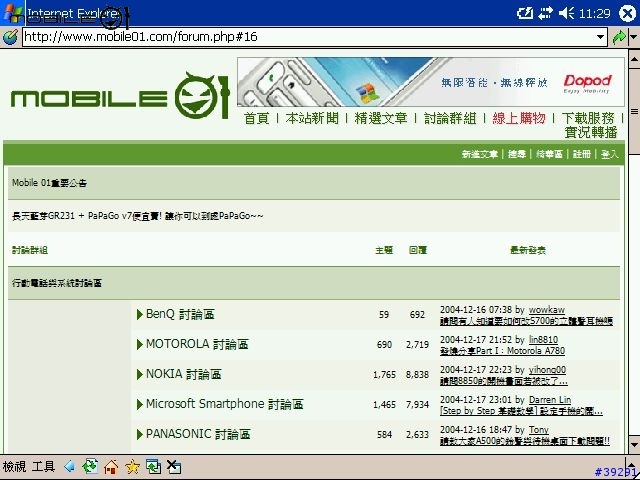This screenshot has height=480, width=640.
Task: Open latest NOKIA post mentioning 8850
Action: coord(504,381)
